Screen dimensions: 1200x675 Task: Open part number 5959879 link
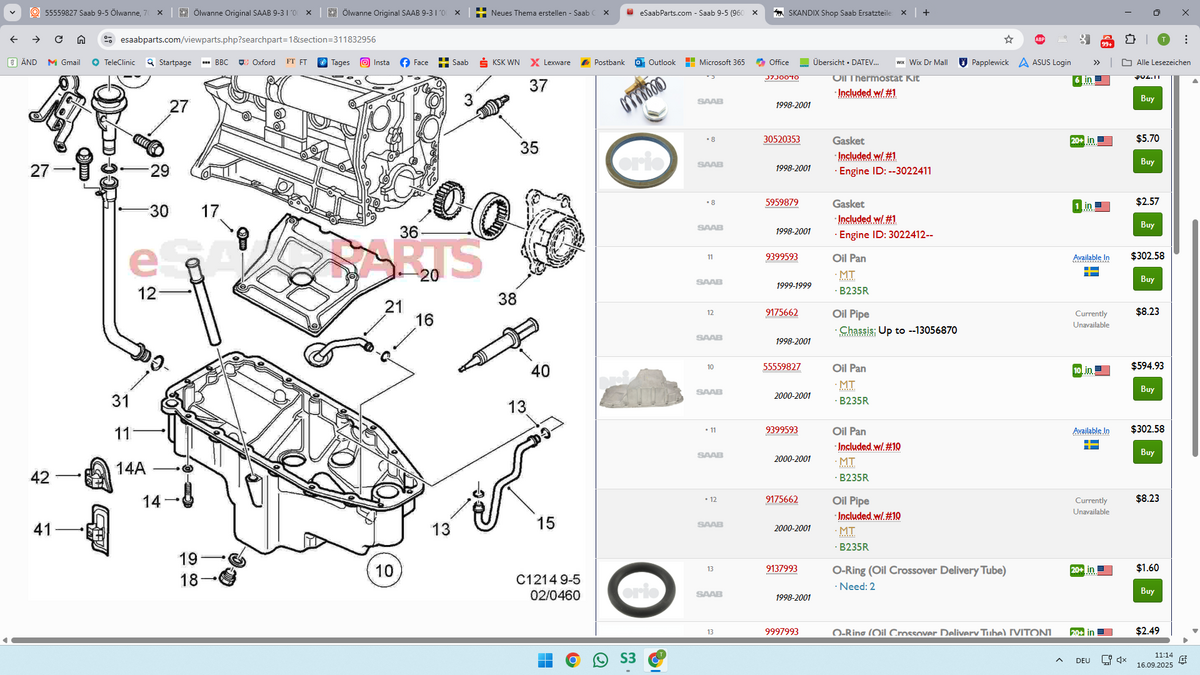[x=781, y=202]
